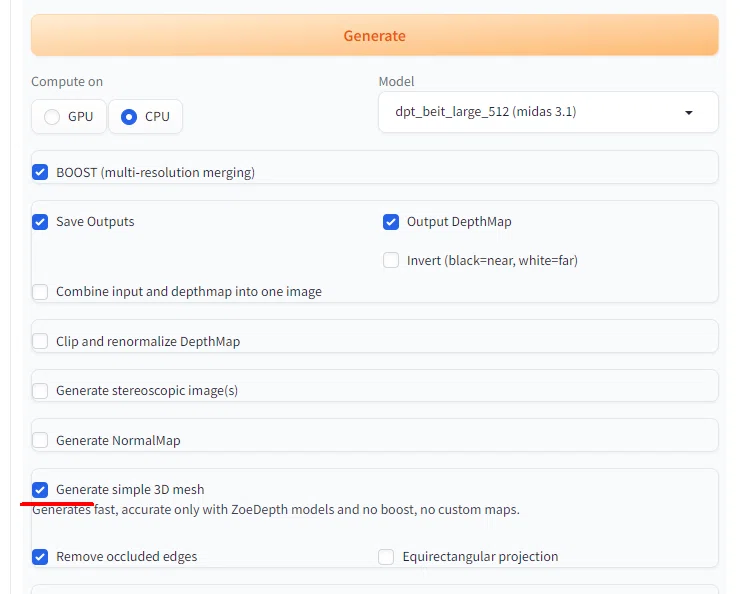This screenshot has width=746, height=594.
Task: Enable the Invert (black=near, white=far) option
Action: [391, 260]
